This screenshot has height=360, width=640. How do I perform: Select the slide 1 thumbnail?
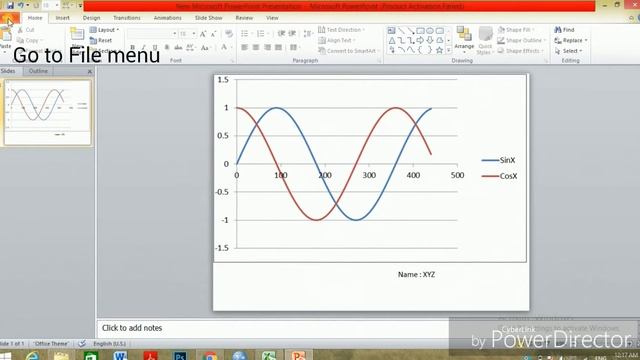tap(47, 113)
